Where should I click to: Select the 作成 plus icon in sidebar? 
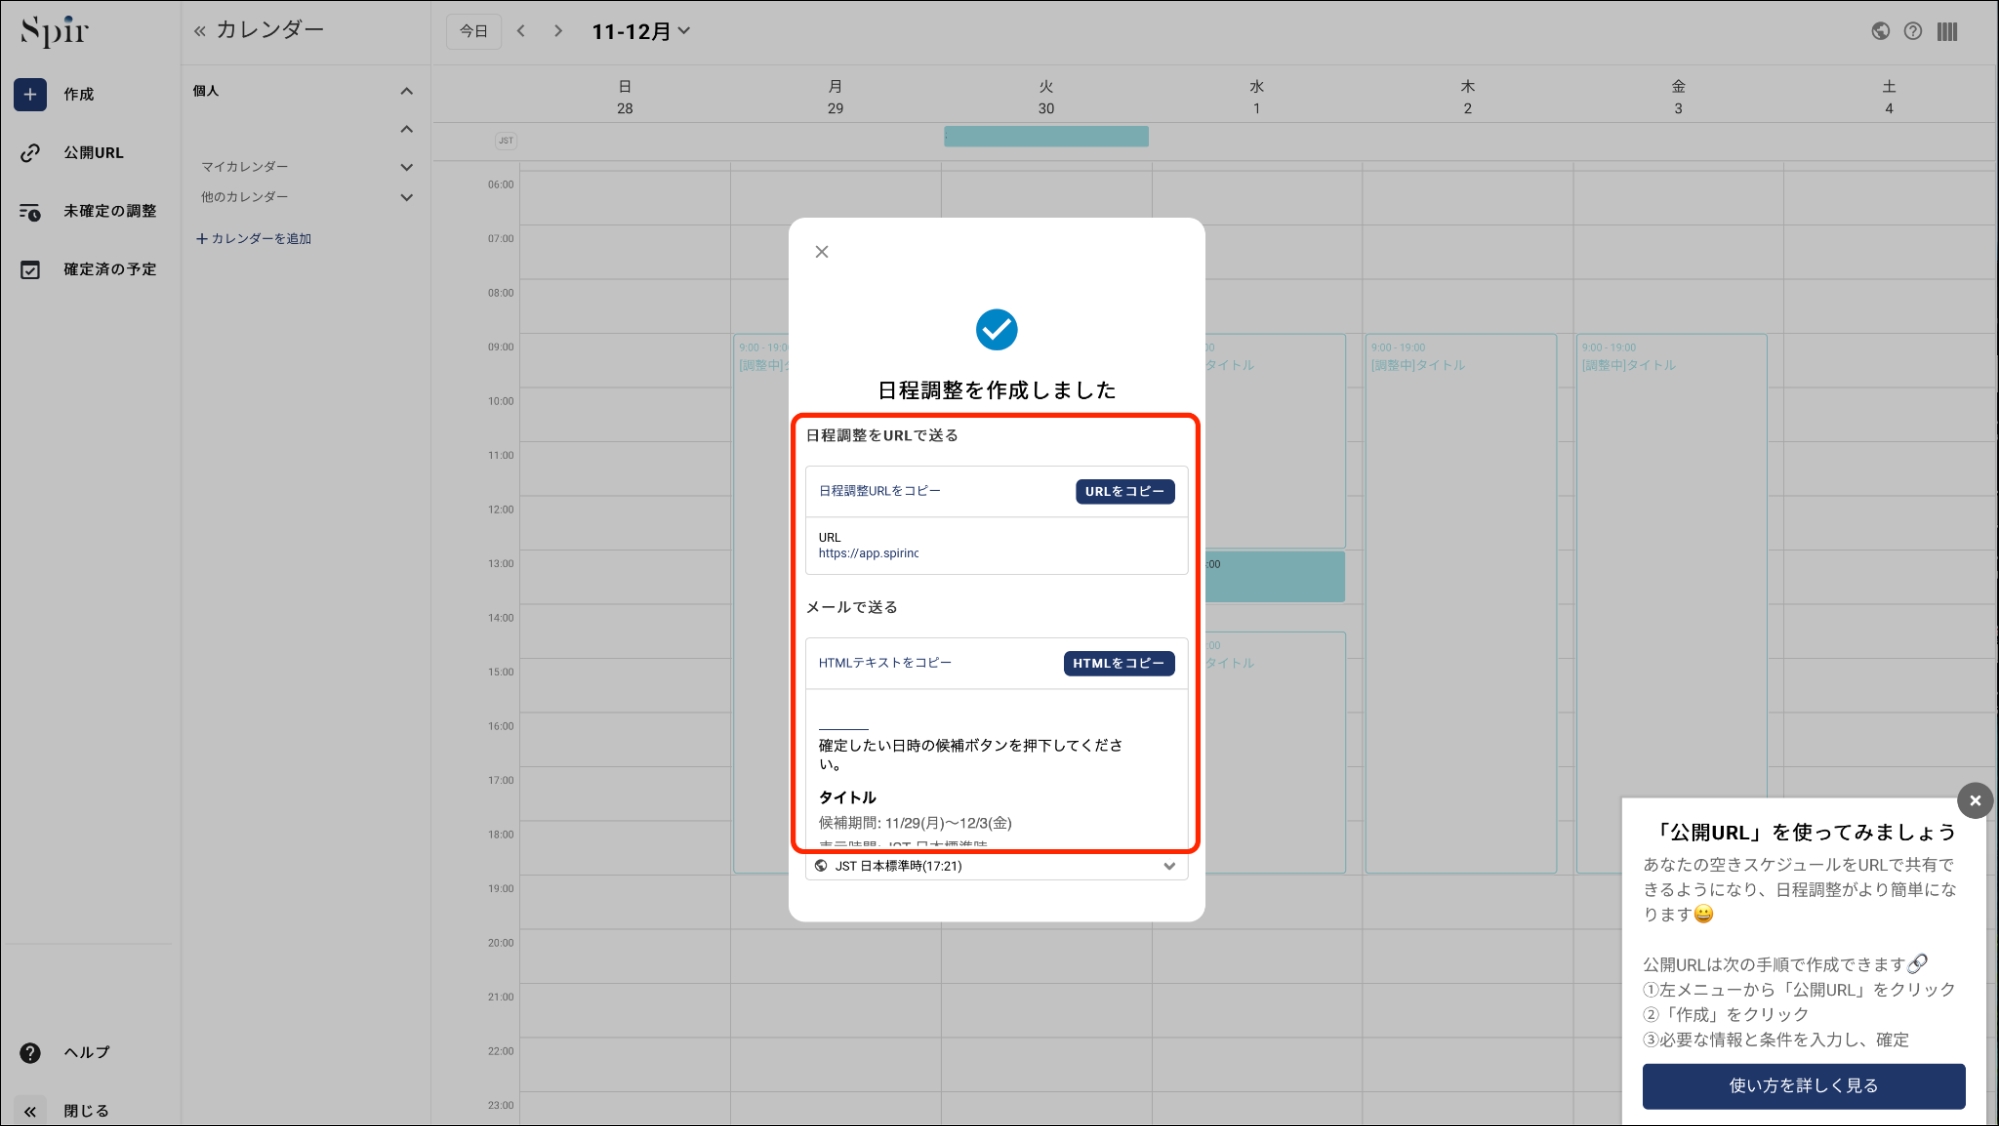click(x=29, y=94)
